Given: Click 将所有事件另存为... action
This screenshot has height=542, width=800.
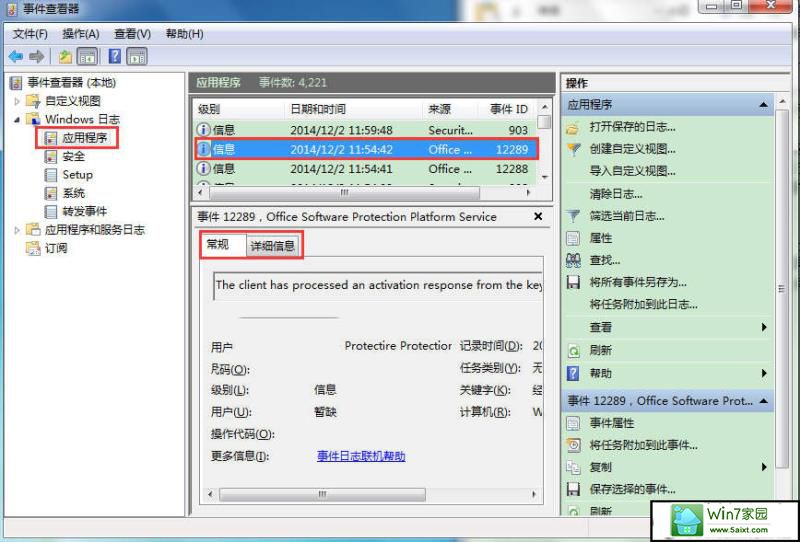Looking at the screenshot, I should (638, 282).
